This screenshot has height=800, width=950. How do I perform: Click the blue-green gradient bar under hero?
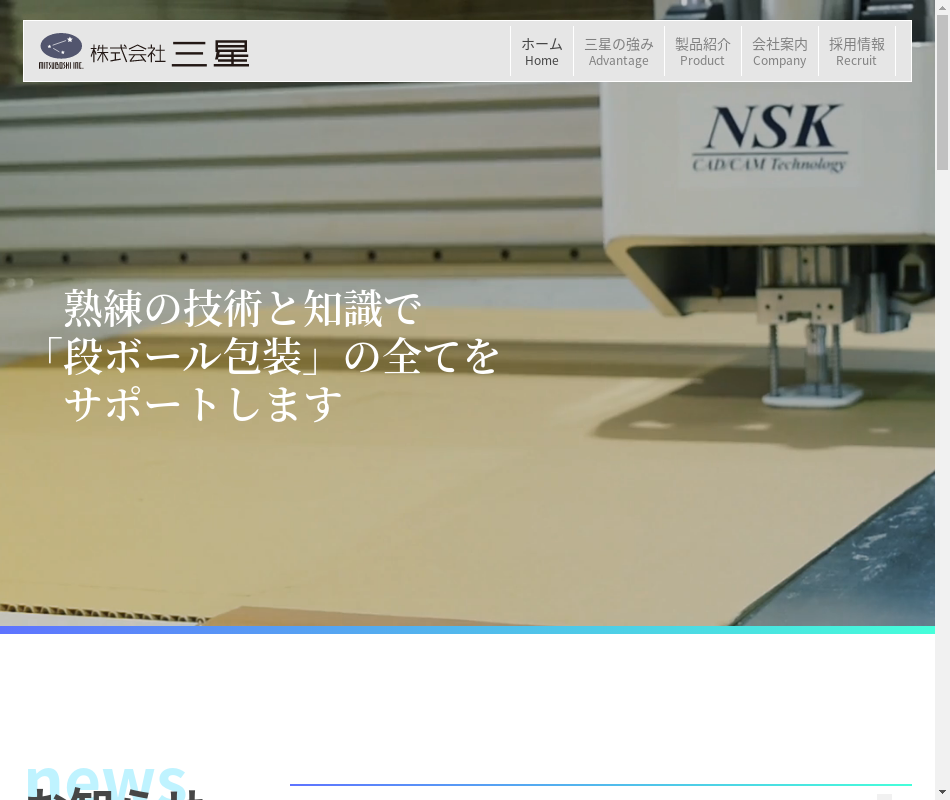467,630
